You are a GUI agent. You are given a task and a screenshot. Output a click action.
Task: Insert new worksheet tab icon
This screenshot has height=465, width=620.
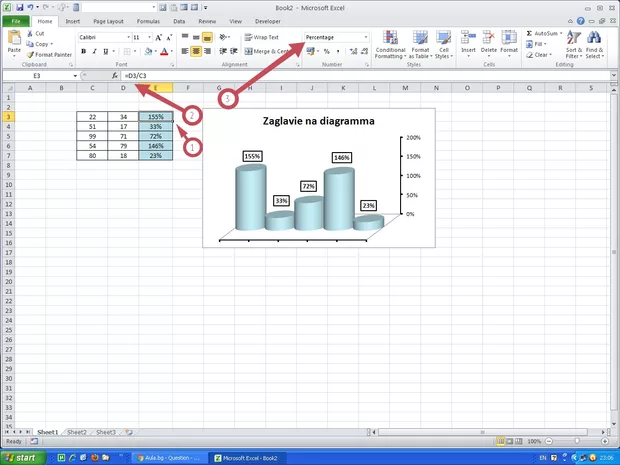[x=129, y=432]
